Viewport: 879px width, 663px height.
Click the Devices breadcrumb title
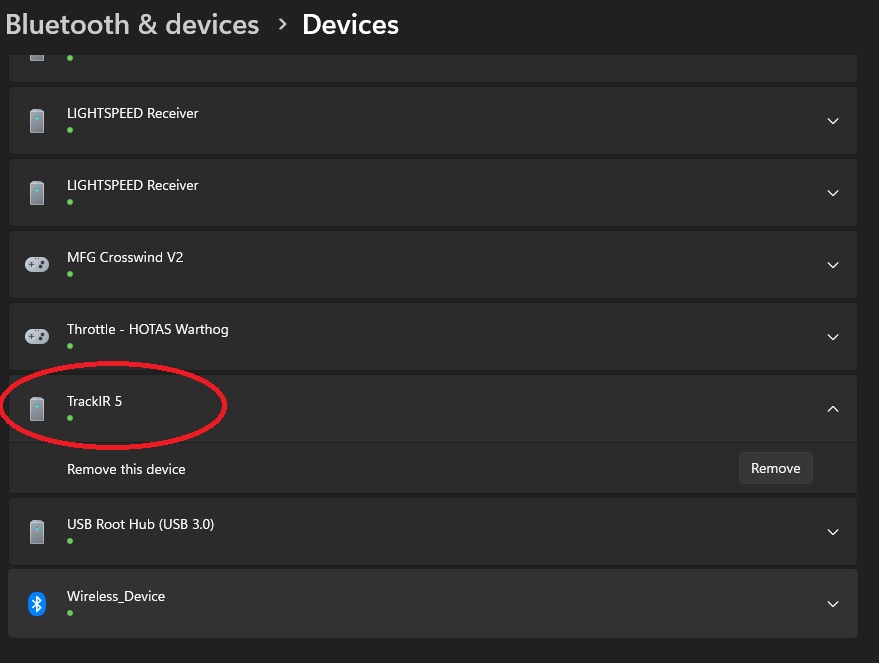pyautogui.click(x=350, y=25)
